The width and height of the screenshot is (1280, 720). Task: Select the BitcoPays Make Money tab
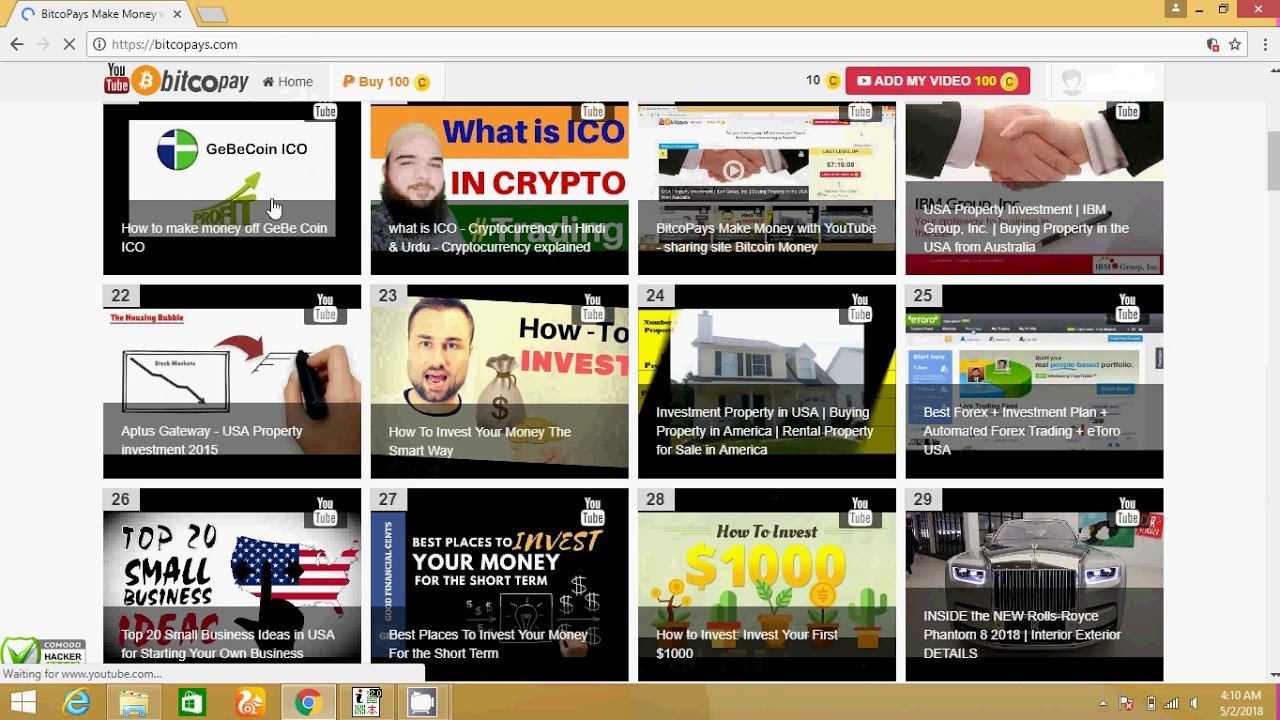98,14
